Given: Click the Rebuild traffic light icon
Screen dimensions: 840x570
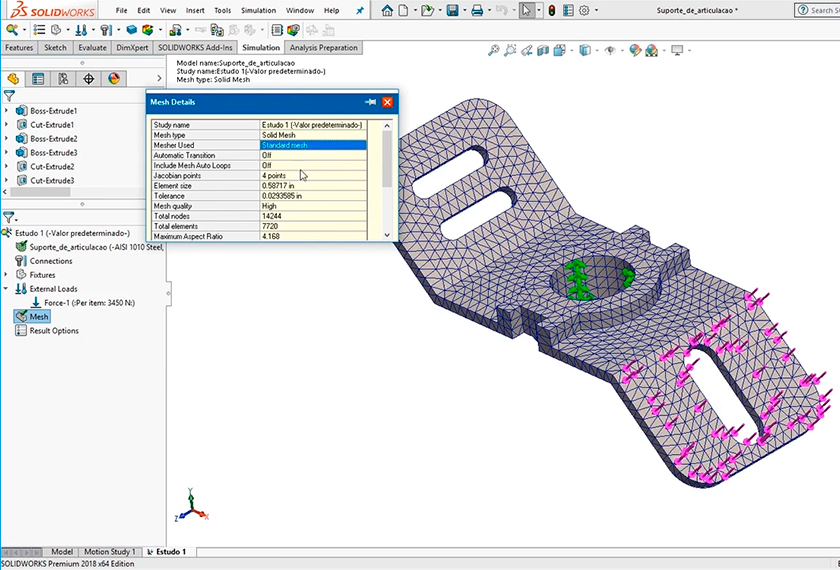Looking at the screenshot, I should click(x=551, y=10).
